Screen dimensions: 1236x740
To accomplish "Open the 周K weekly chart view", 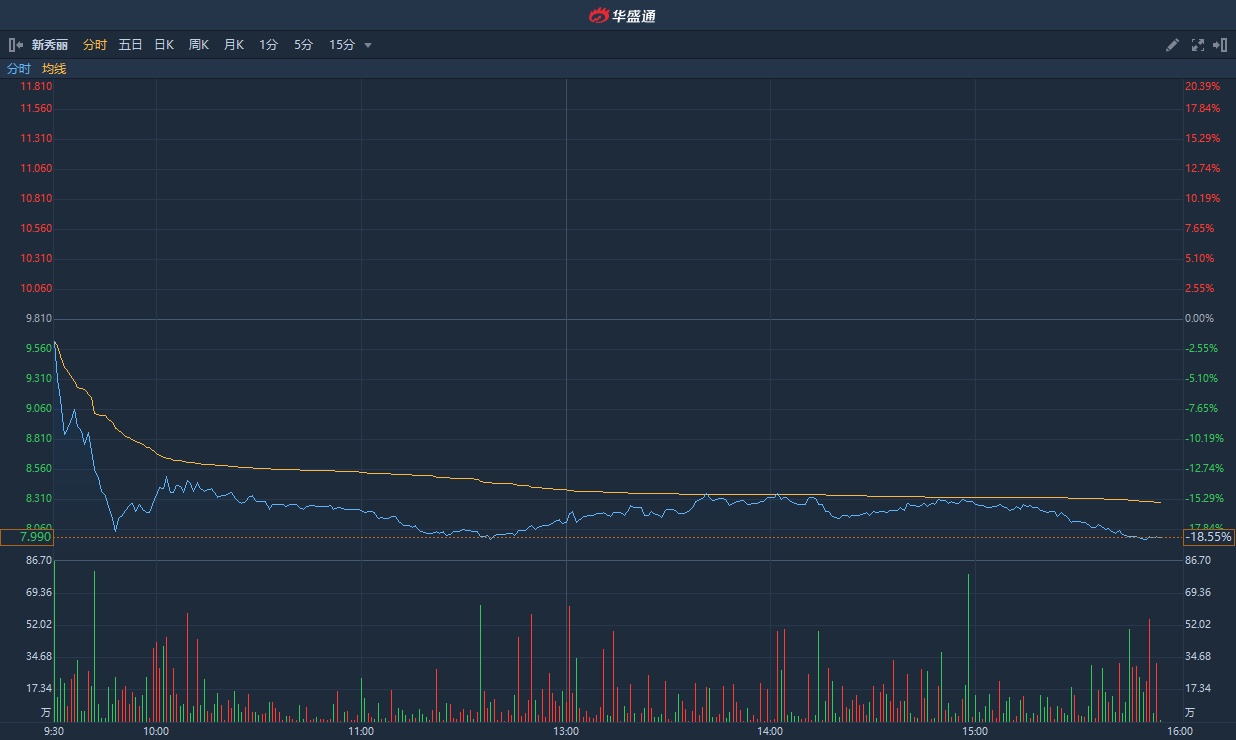I will pos(199,45).
